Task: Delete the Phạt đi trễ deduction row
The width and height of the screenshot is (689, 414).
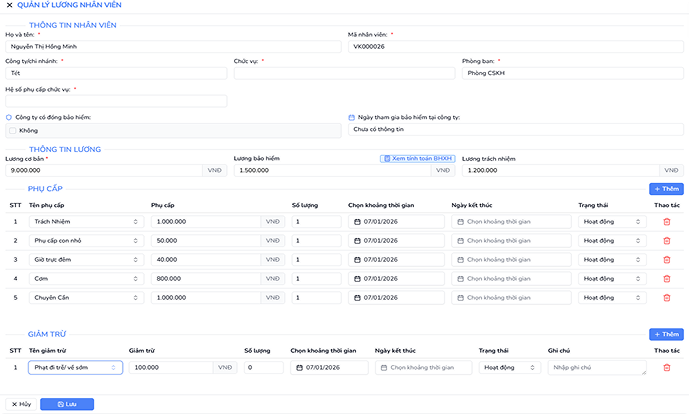Action: [667, 368]
